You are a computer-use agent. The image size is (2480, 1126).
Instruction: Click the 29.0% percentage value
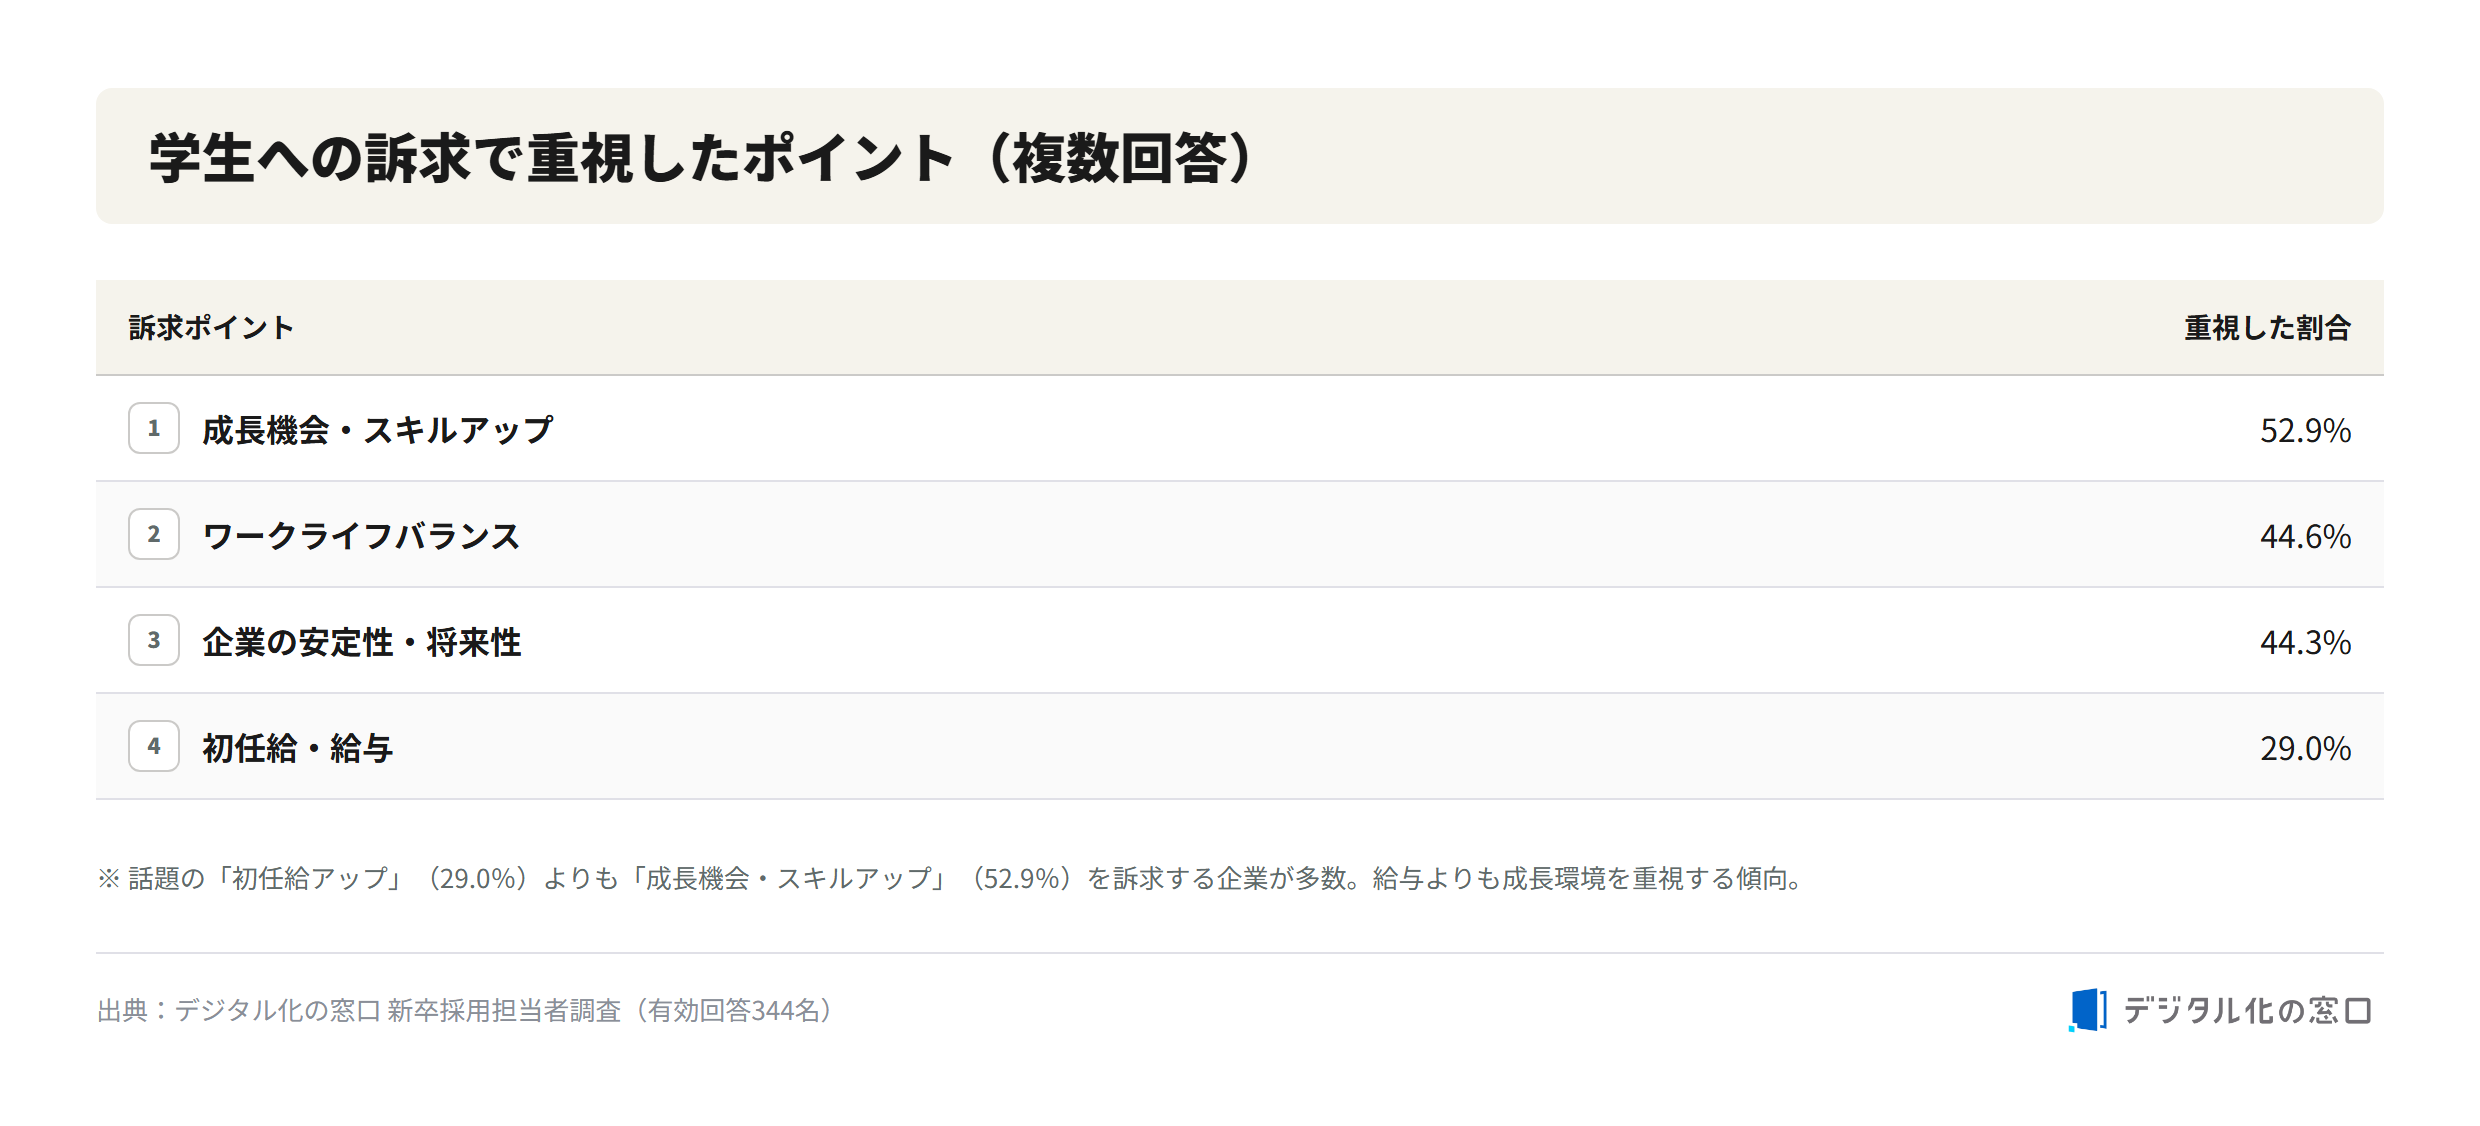2305,748
